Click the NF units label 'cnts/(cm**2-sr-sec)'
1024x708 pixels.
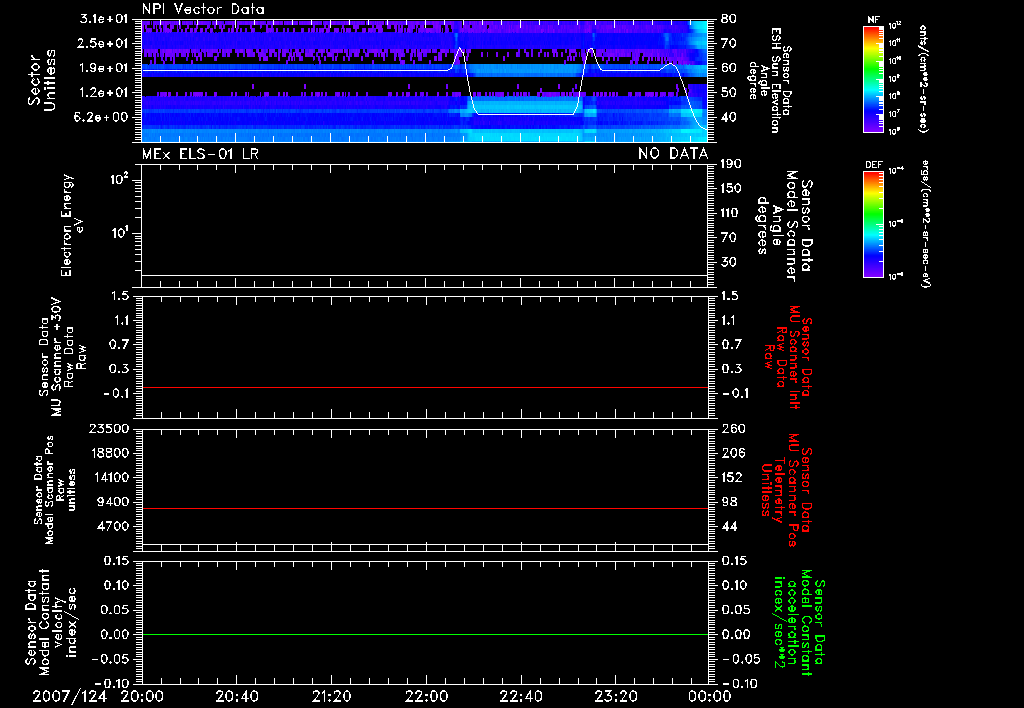coord(923,78)
